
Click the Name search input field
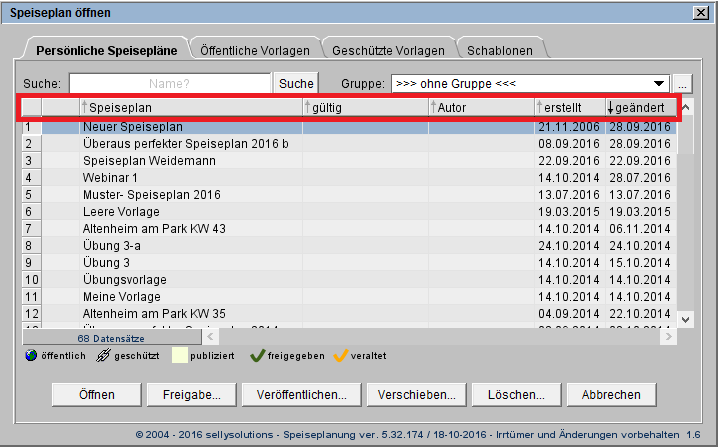click(170, 83)
